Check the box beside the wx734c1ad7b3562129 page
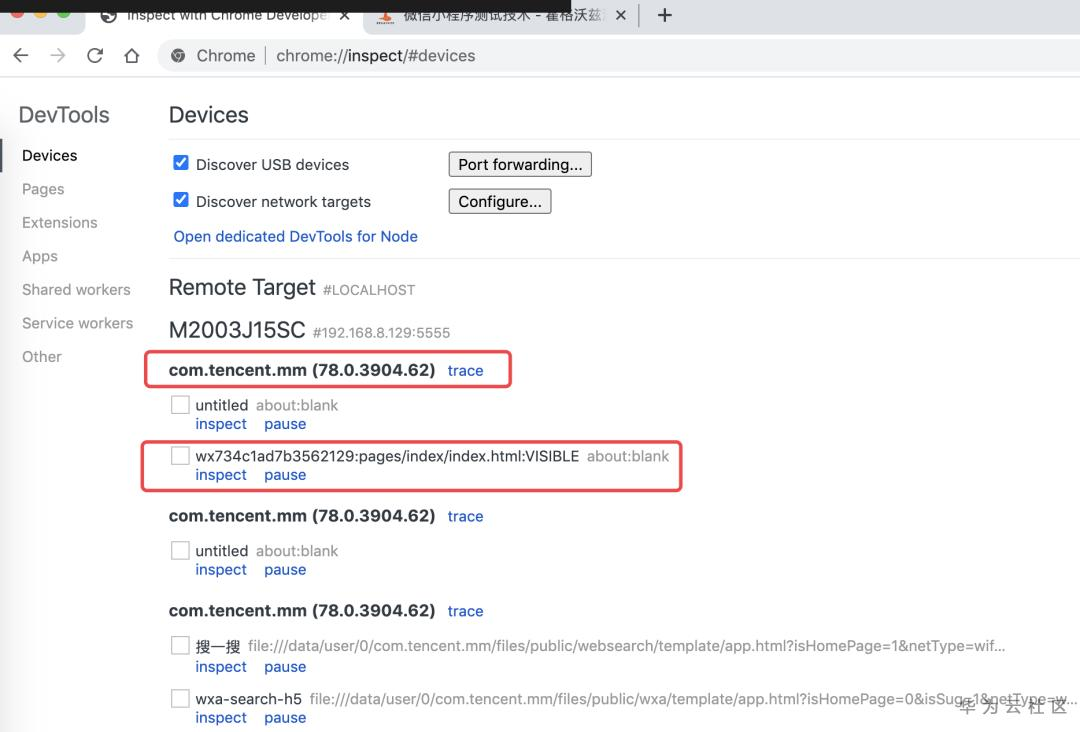 tap(180, 456)
